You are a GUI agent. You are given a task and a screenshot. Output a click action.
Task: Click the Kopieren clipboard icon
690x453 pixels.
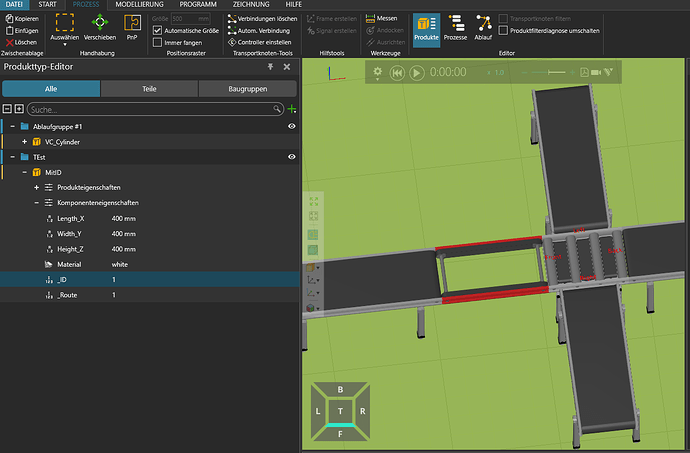(x=9, y=18)
